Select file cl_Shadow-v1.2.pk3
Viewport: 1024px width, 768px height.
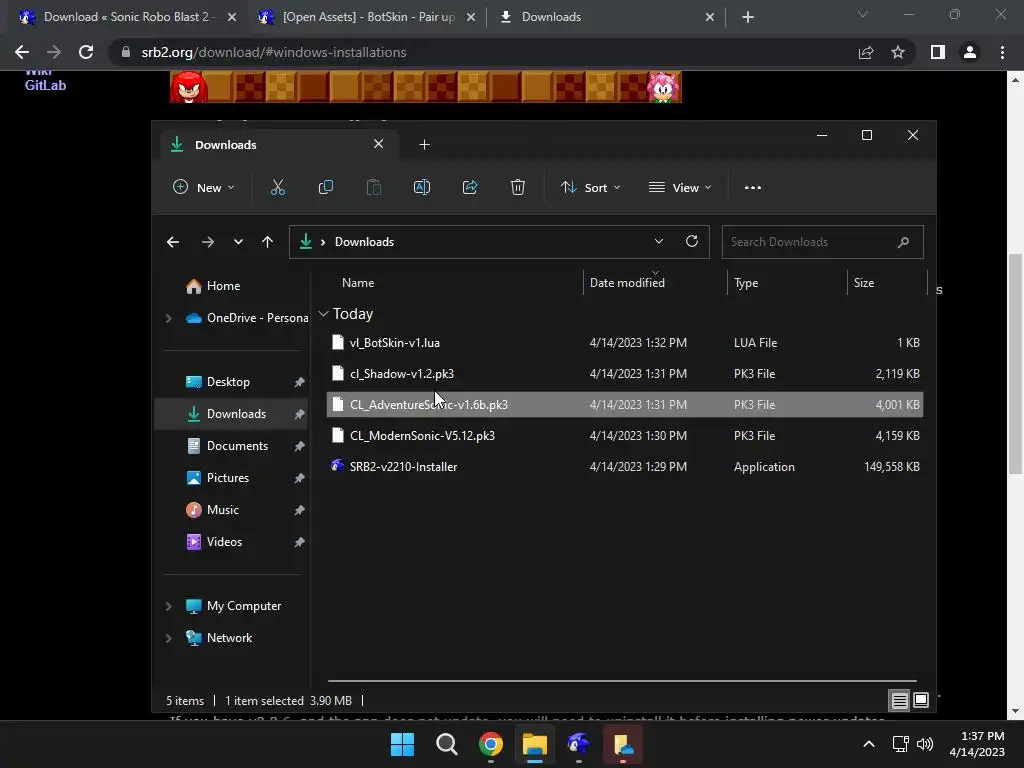pos(624,374)
